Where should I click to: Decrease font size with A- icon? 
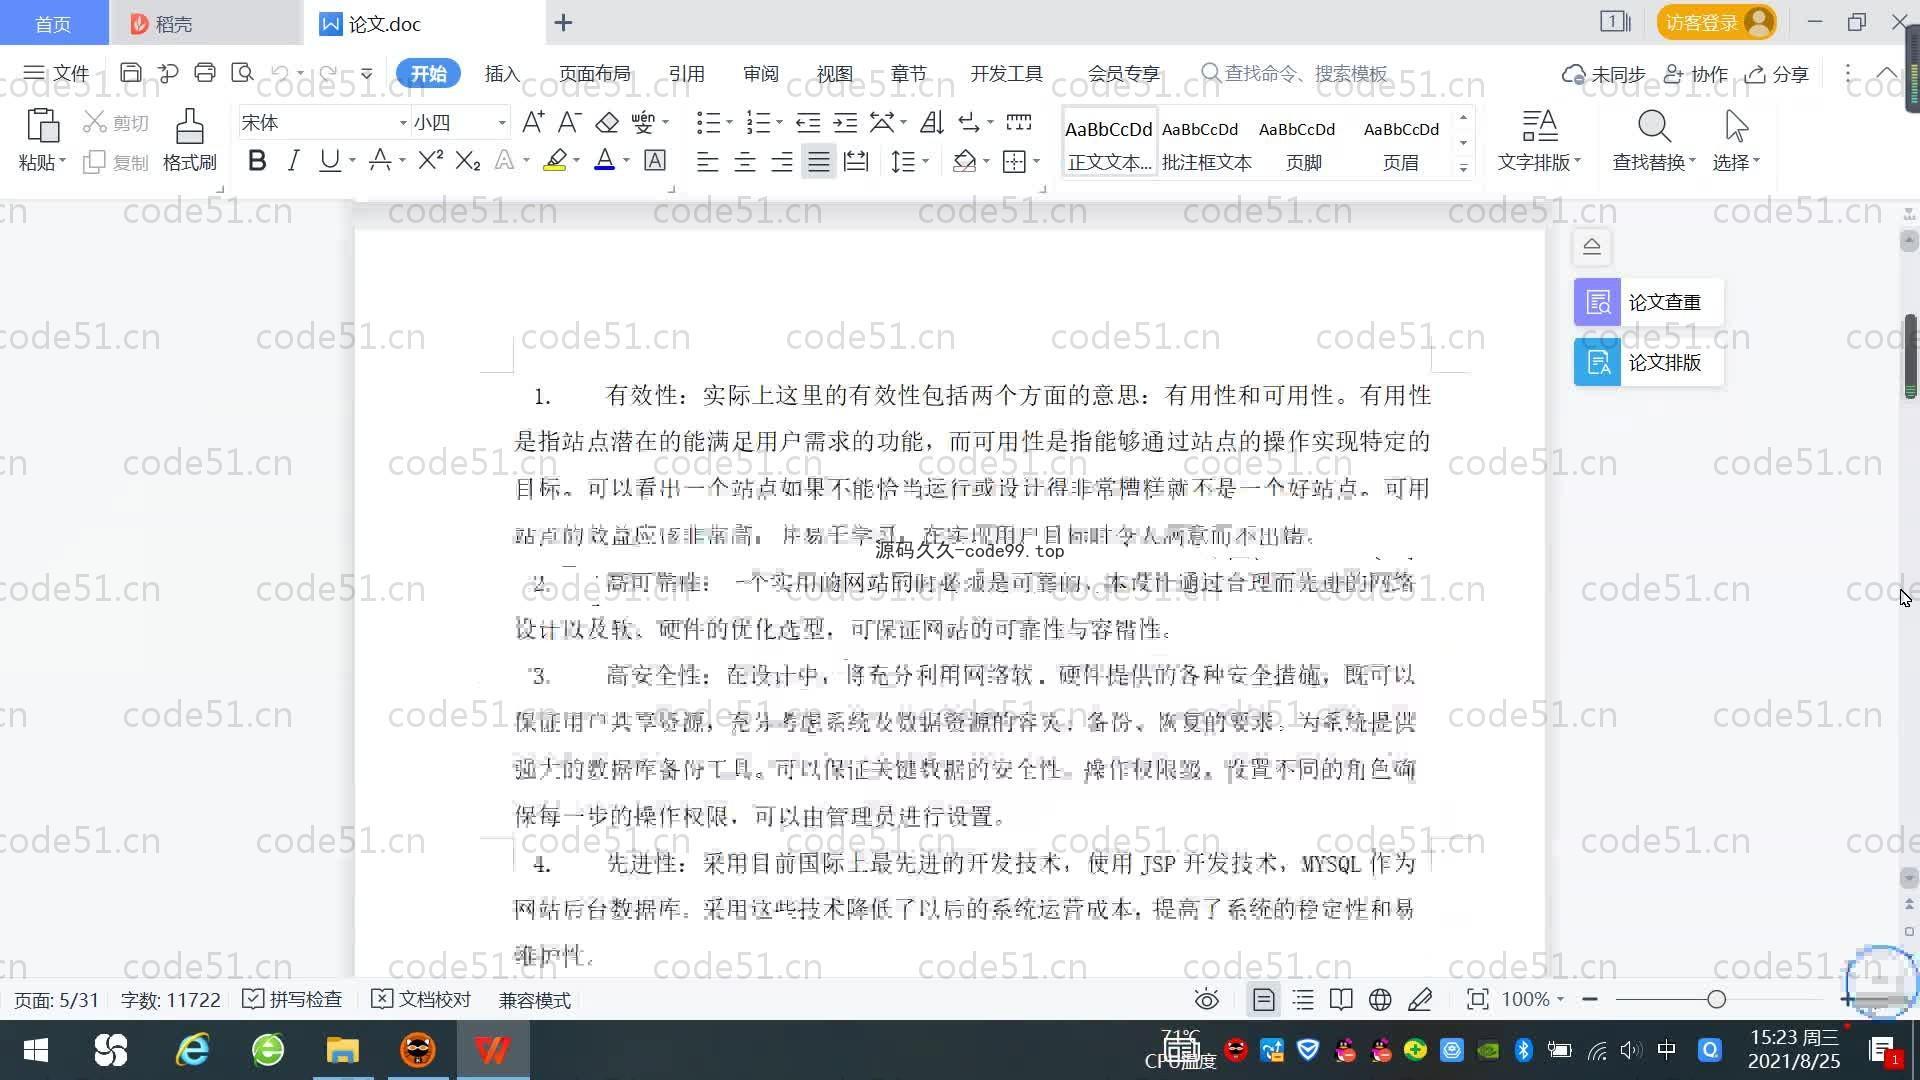569,122
